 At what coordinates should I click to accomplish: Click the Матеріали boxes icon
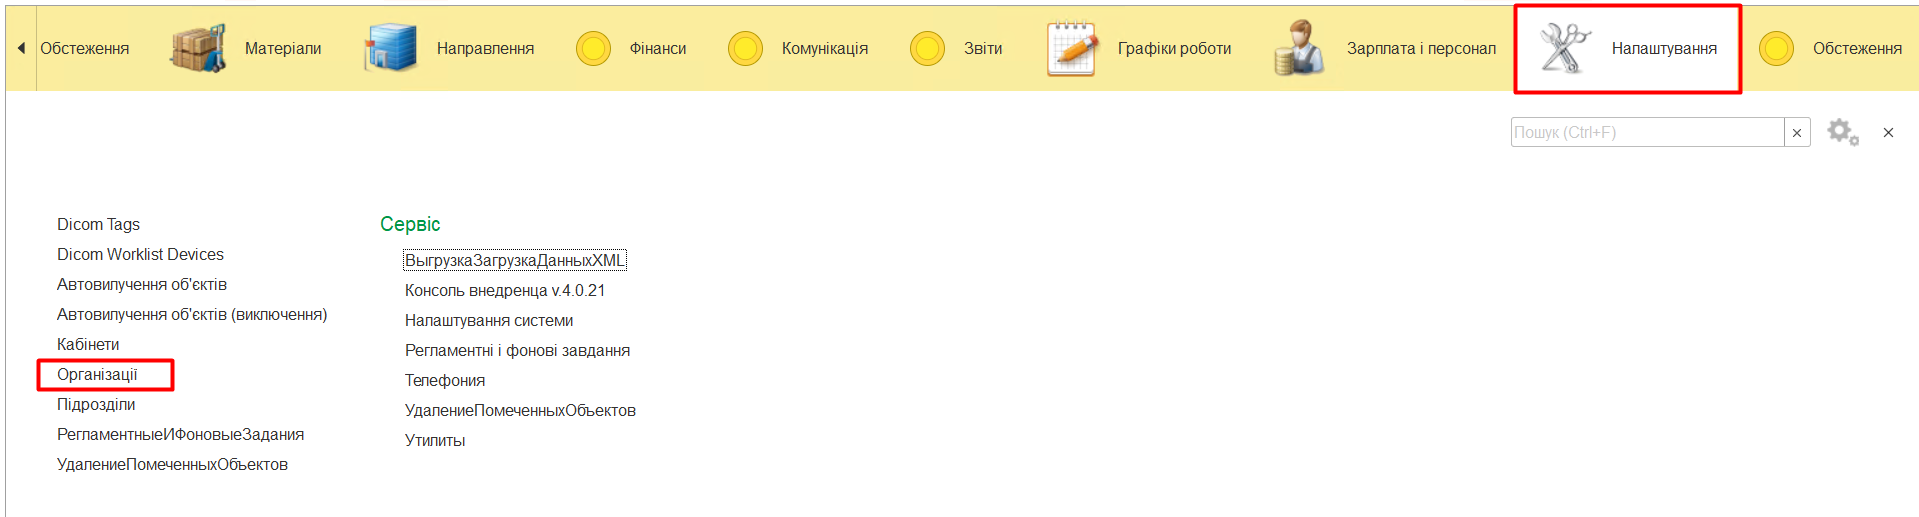[198, 49]
